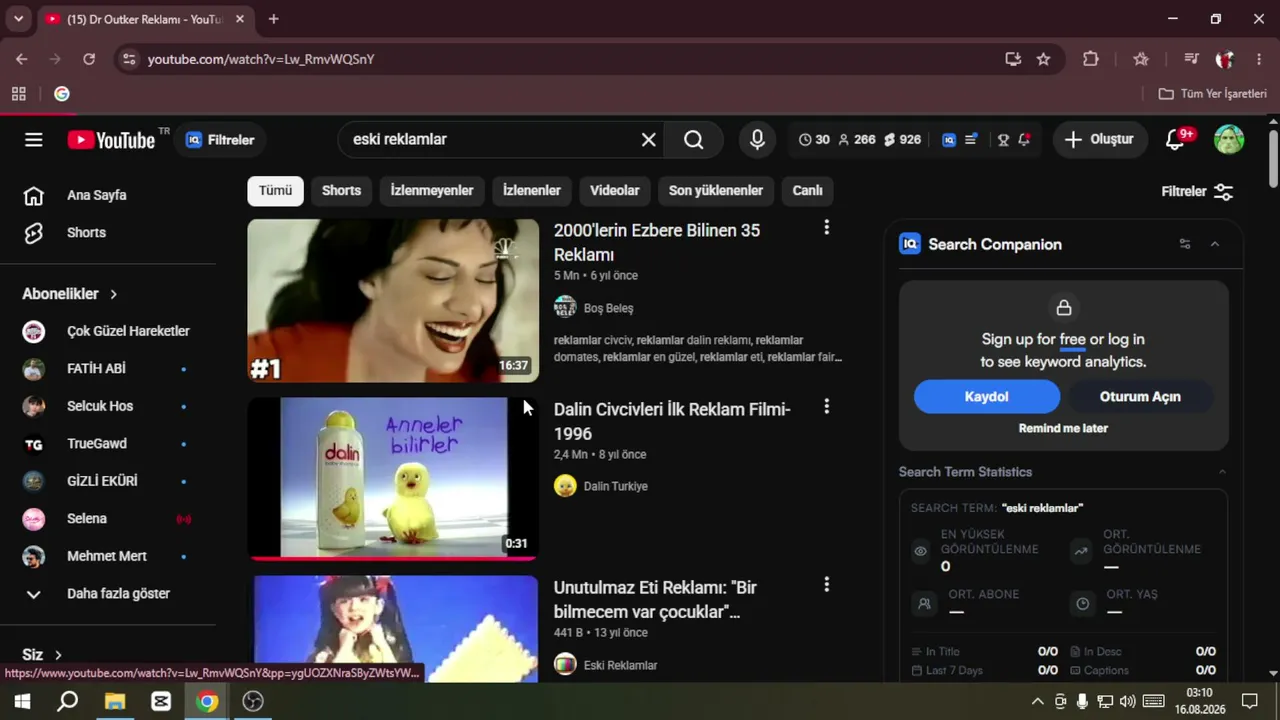Open the vidIQ trophy achievements icon

(x=1003, y=140)
